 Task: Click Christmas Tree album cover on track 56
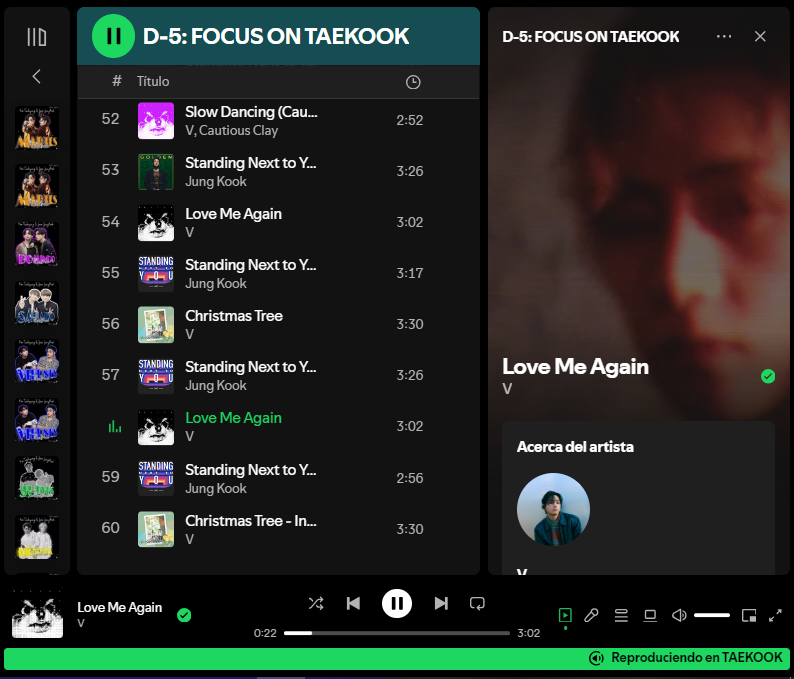pyautogui.click(x=156, y=325)
